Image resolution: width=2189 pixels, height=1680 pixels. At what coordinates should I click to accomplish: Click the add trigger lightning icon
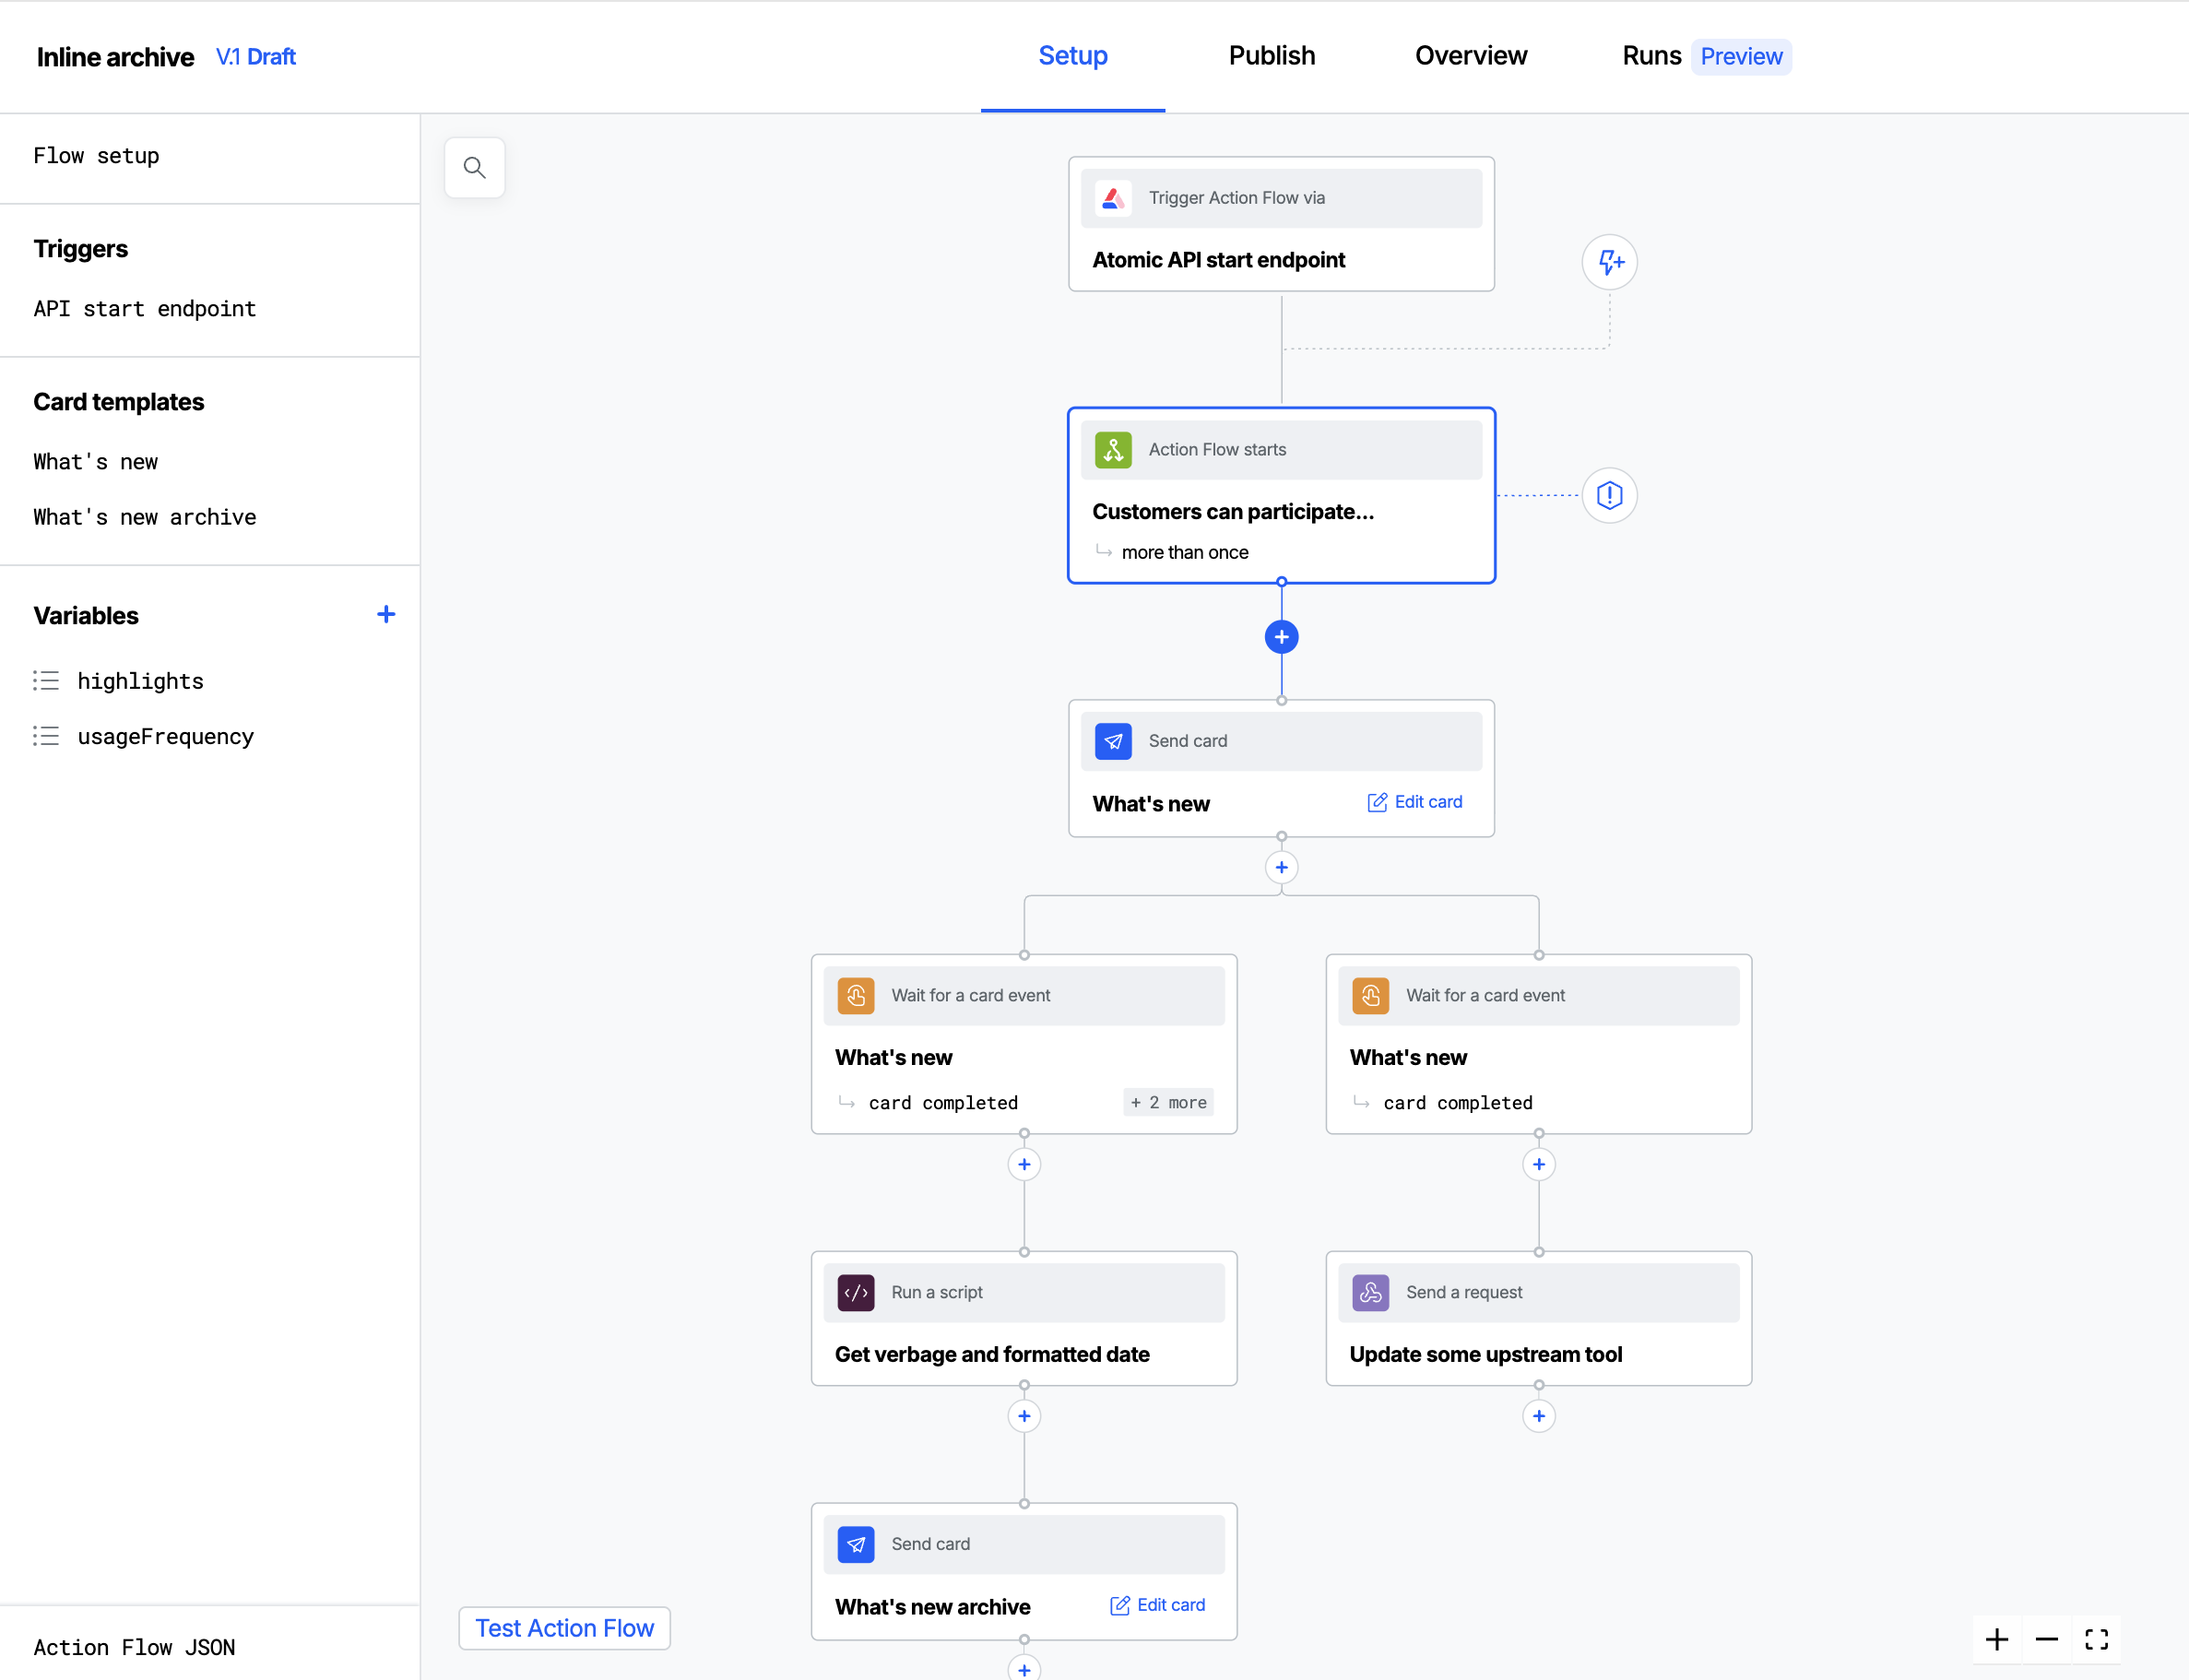click(1609, 262)
